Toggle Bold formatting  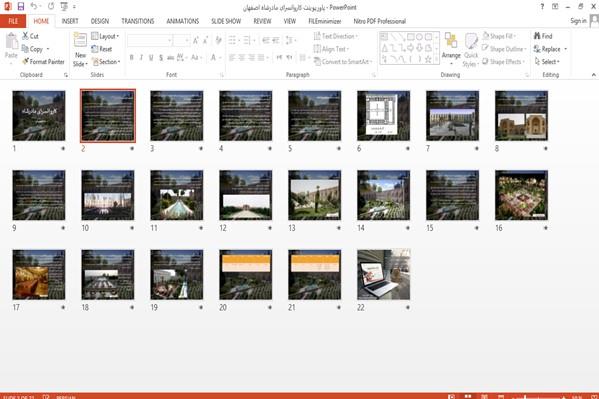tap(131, 57)
